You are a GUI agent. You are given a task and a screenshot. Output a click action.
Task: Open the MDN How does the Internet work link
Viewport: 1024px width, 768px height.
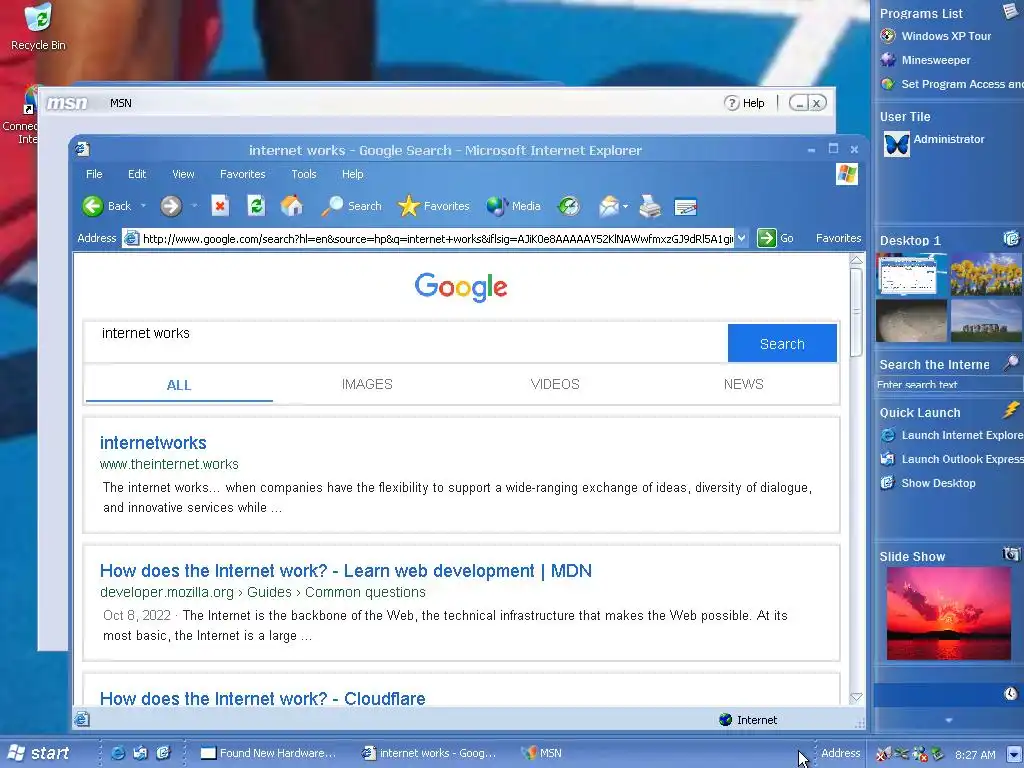tap(346, 571)
